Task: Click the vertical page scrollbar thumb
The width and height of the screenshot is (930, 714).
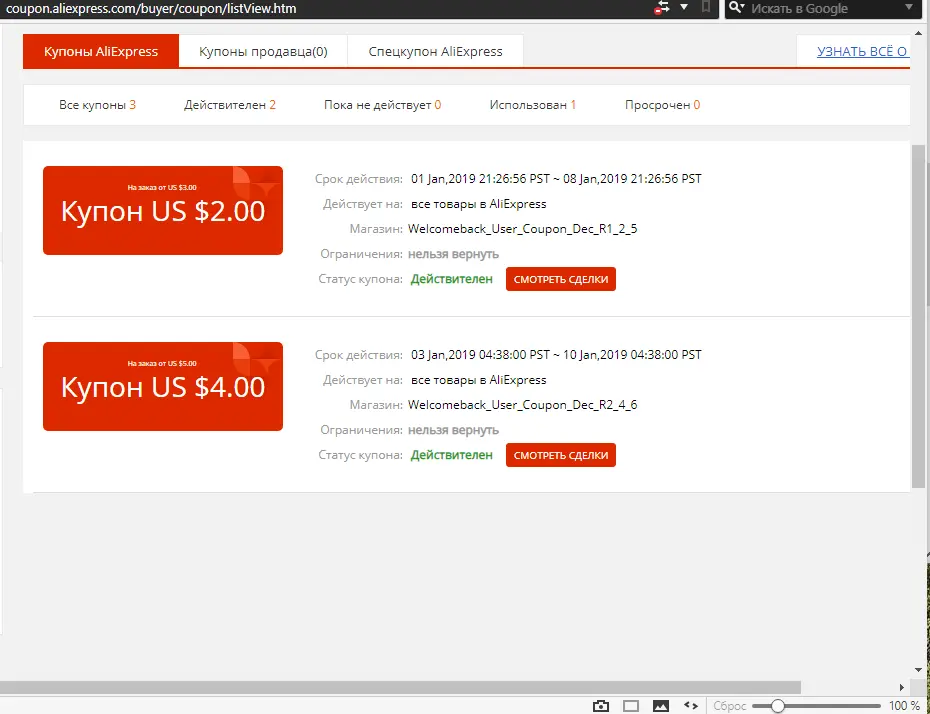Action: pyautogui.click(x=918, y=316)
